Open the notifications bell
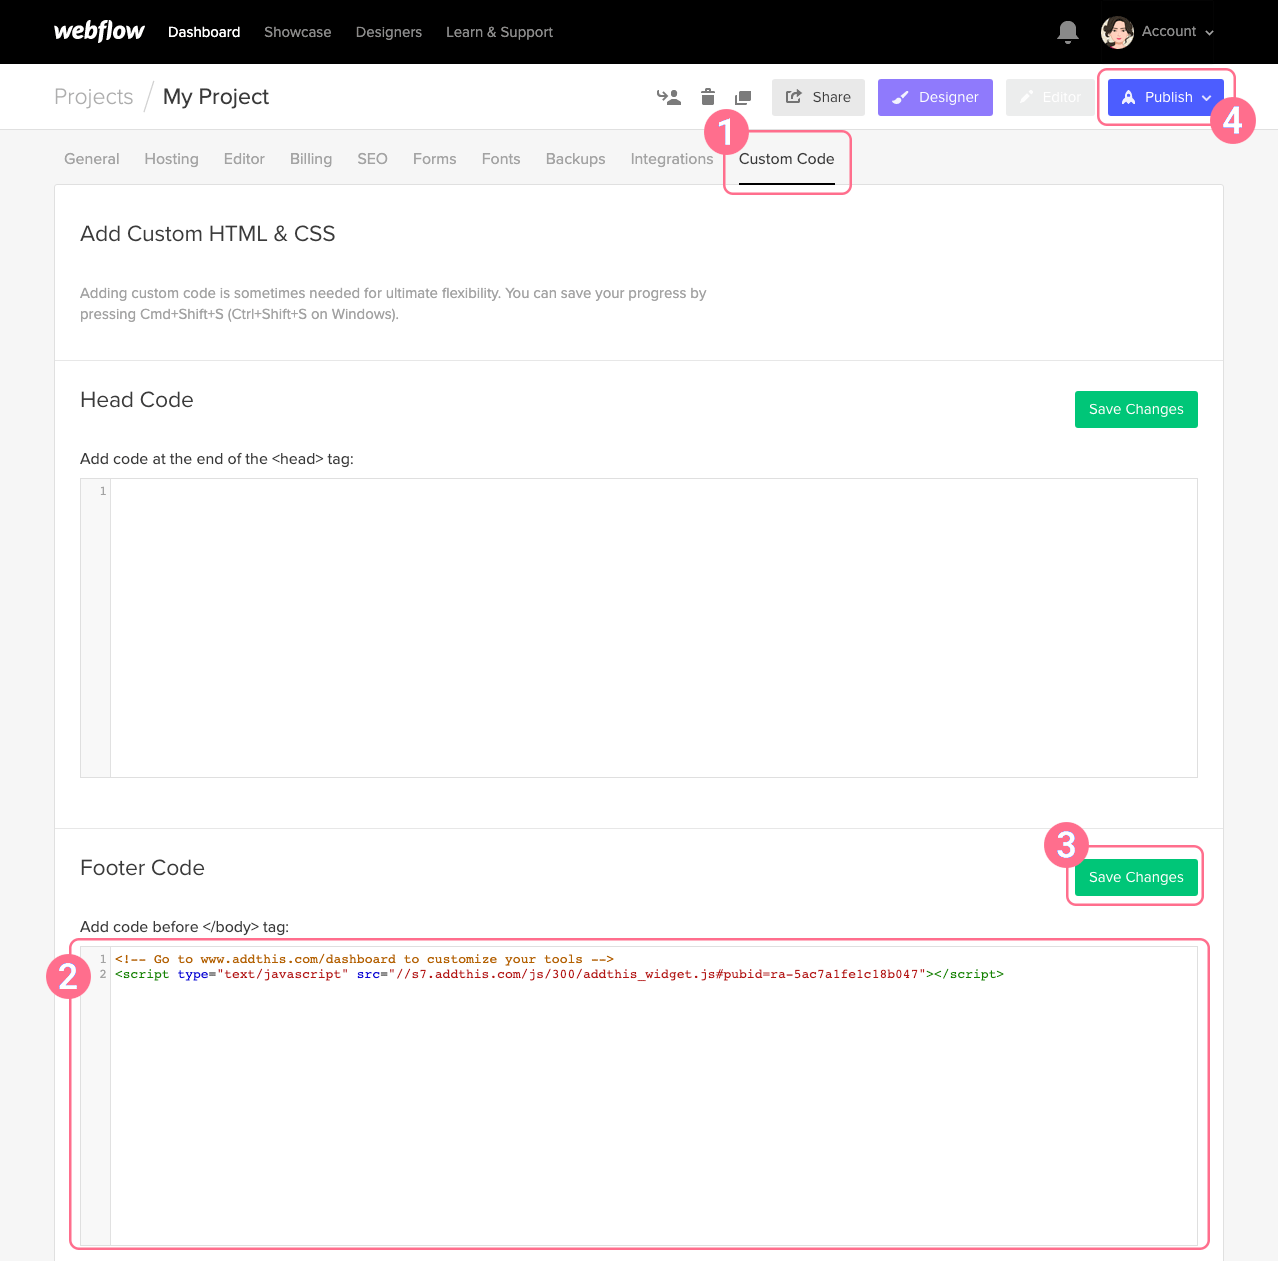Viewport: 1278px width, 1261px height. coord(1068,32)
